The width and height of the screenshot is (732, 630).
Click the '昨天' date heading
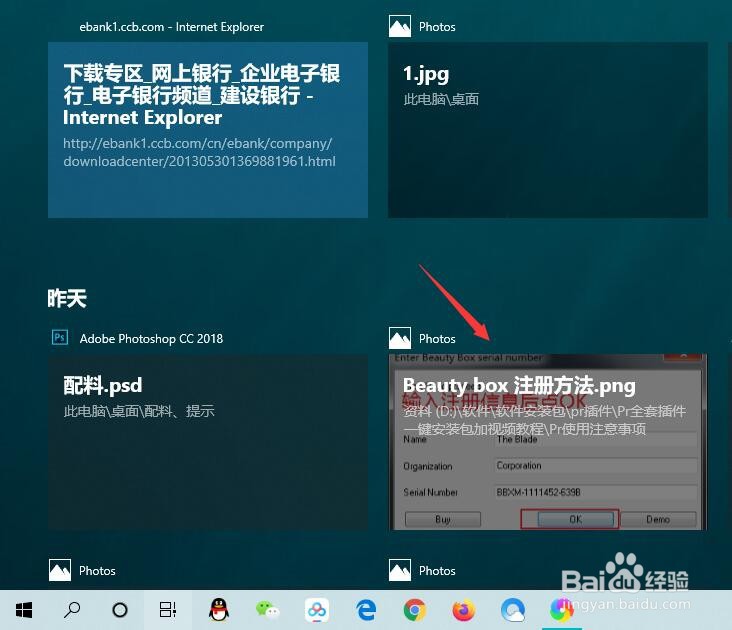(x=67, y=298)
